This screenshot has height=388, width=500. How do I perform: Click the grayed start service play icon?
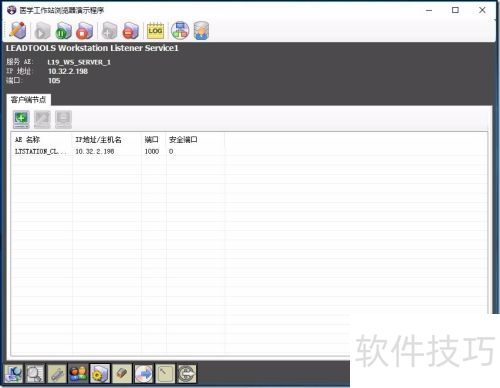42,31
